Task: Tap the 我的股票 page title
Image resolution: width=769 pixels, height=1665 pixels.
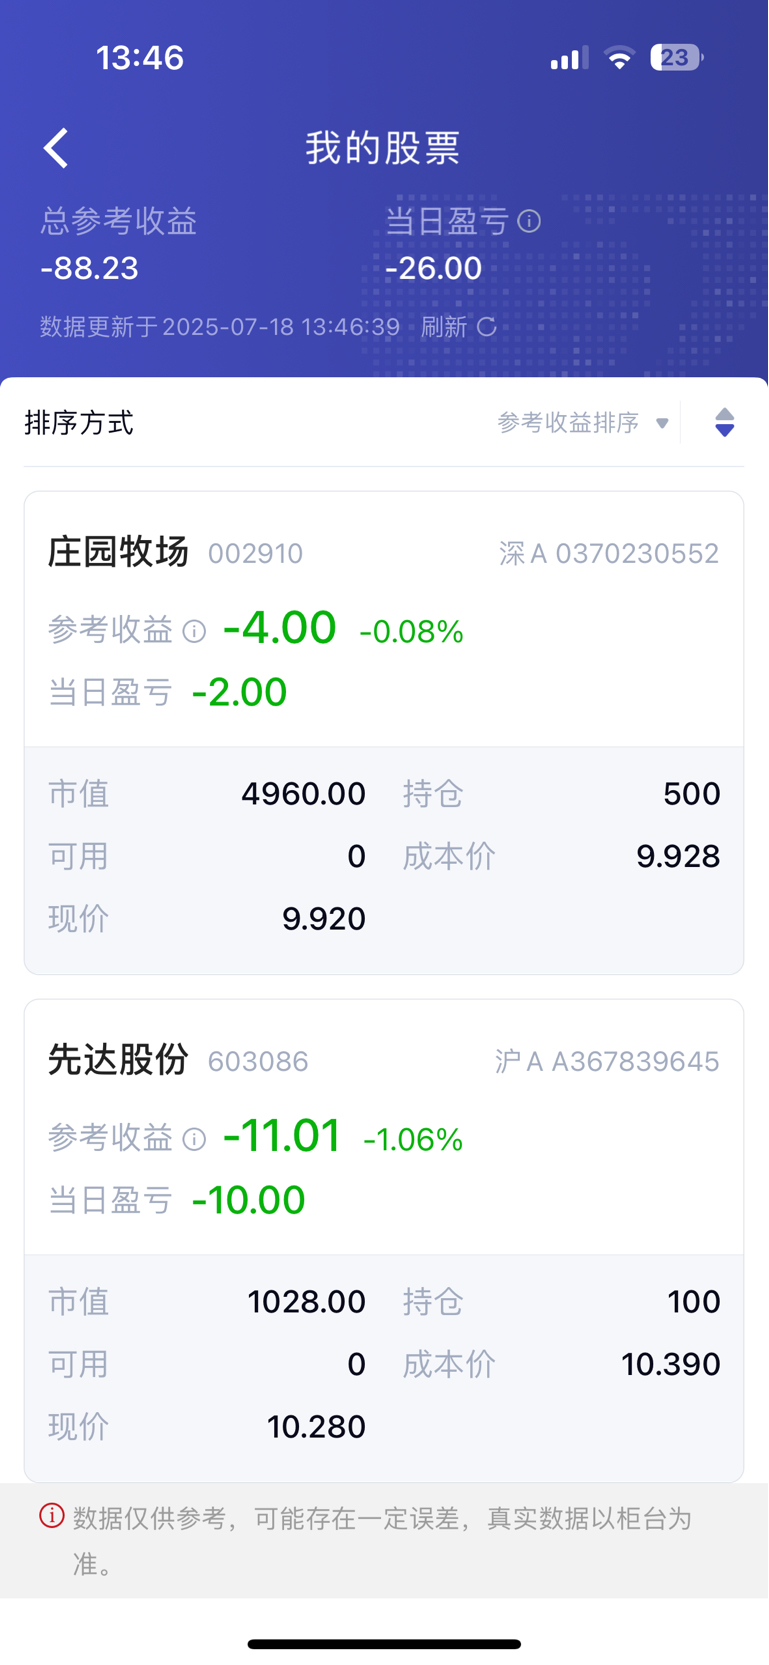Action: tap(383, 148)
